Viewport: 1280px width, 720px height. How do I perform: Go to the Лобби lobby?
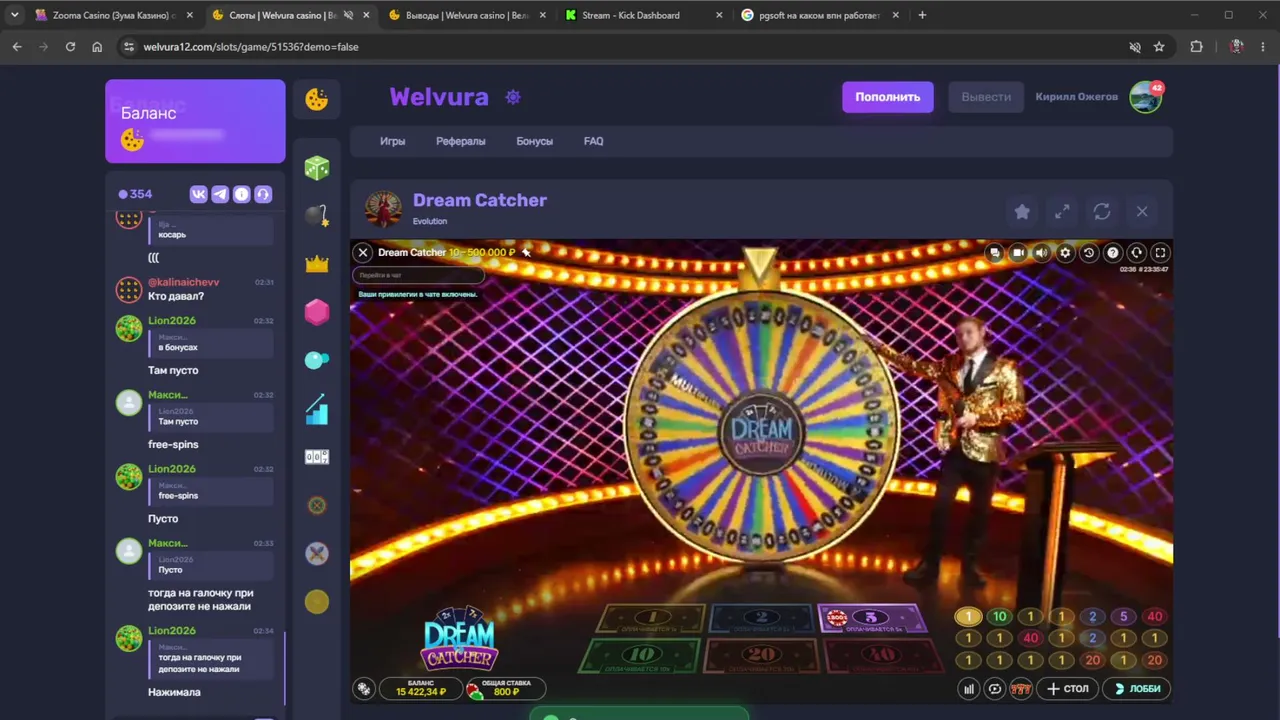click(x=1137, y=689)
